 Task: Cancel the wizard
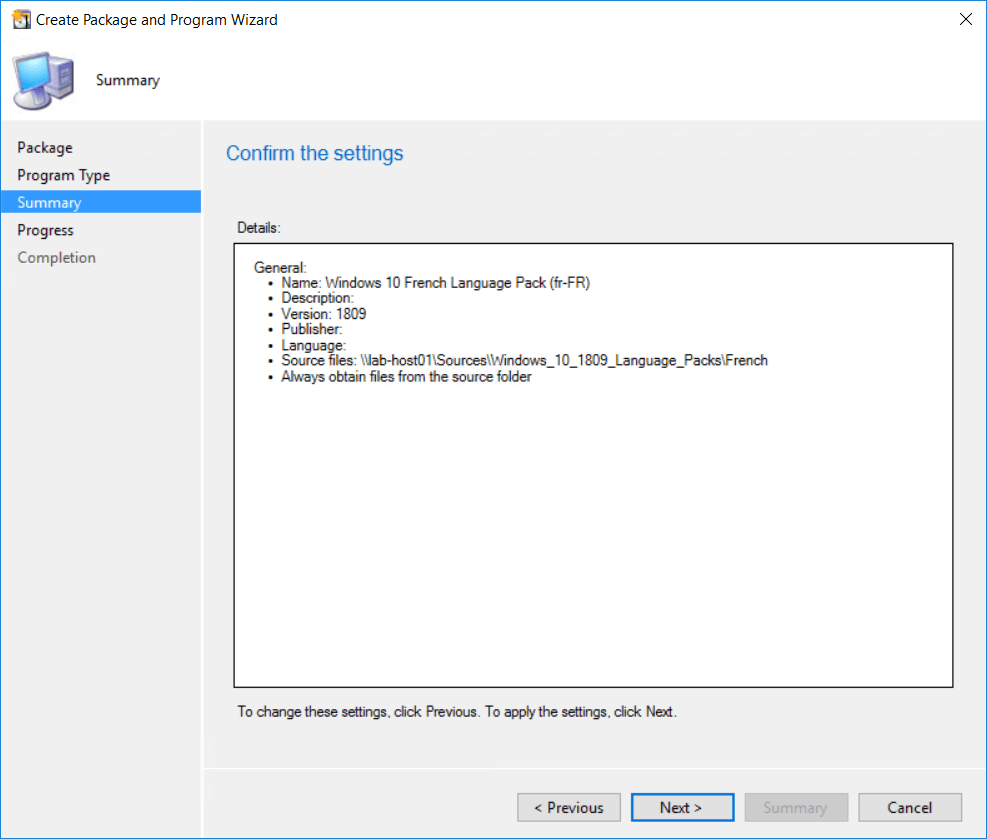click(909, 807)
